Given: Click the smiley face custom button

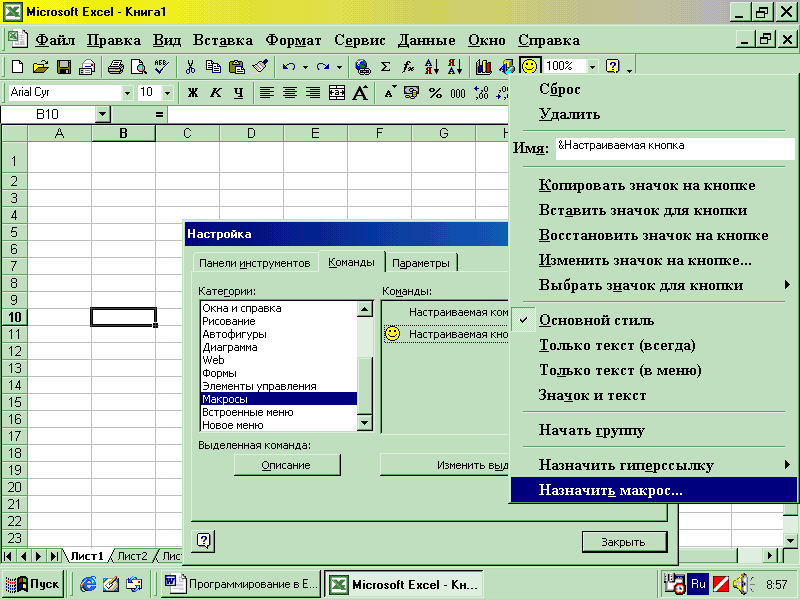Looking at the screenshot, I should pos(530,66).
